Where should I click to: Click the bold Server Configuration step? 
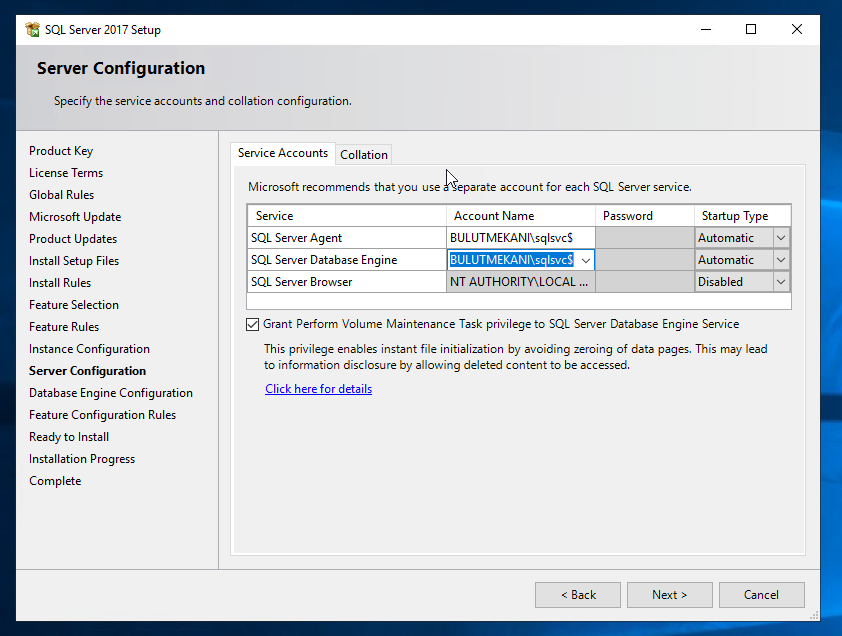(87, 371)
